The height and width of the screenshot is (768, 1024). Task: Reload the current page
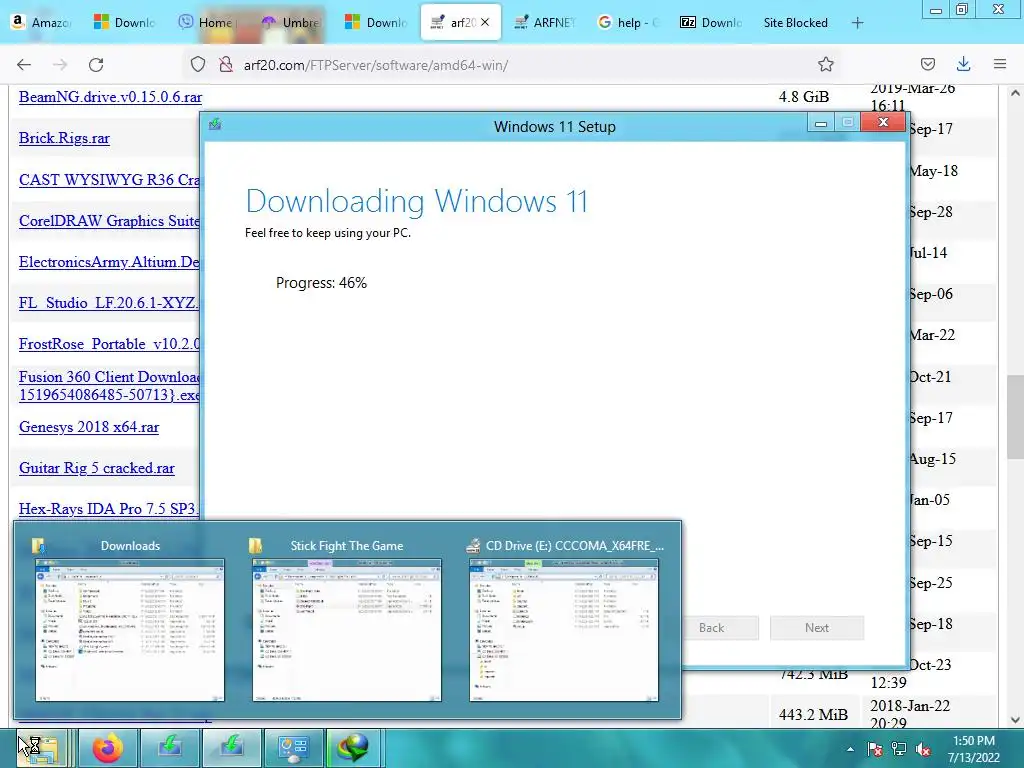[x=97, y=64]
